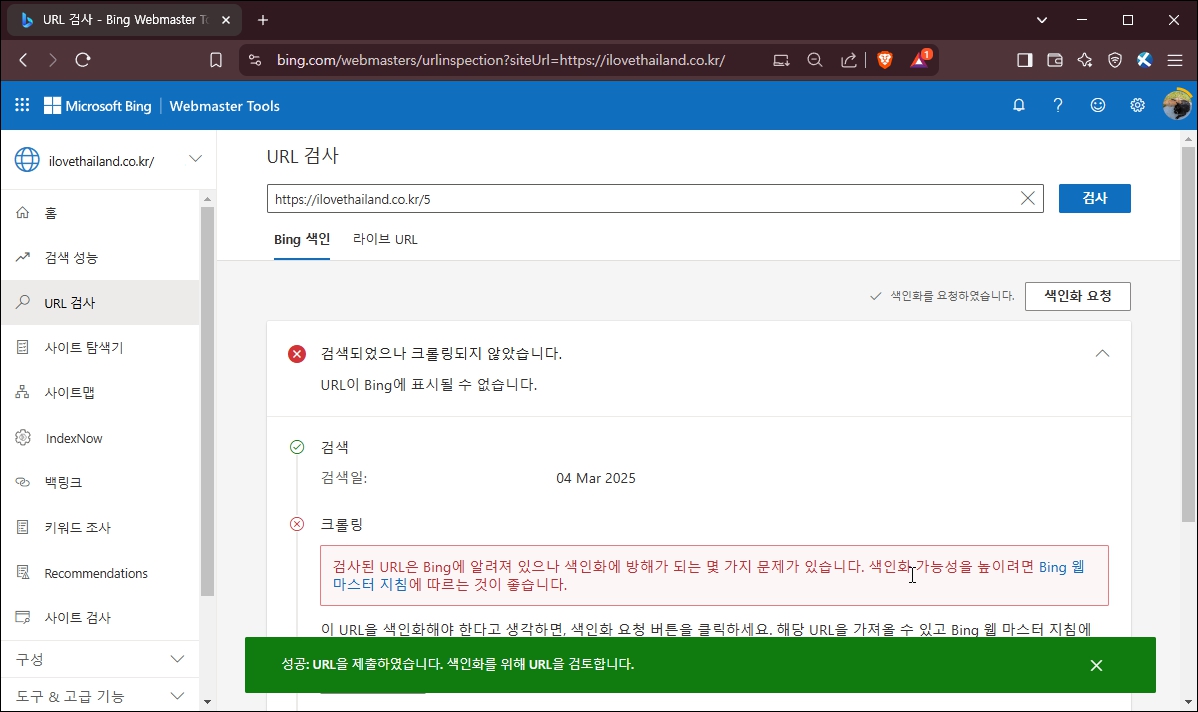Image resolution: width=1198 pixels, height=712 pixels.
Task: Switch to the 라이브 URL tab
Action: (x=385, y=239)
